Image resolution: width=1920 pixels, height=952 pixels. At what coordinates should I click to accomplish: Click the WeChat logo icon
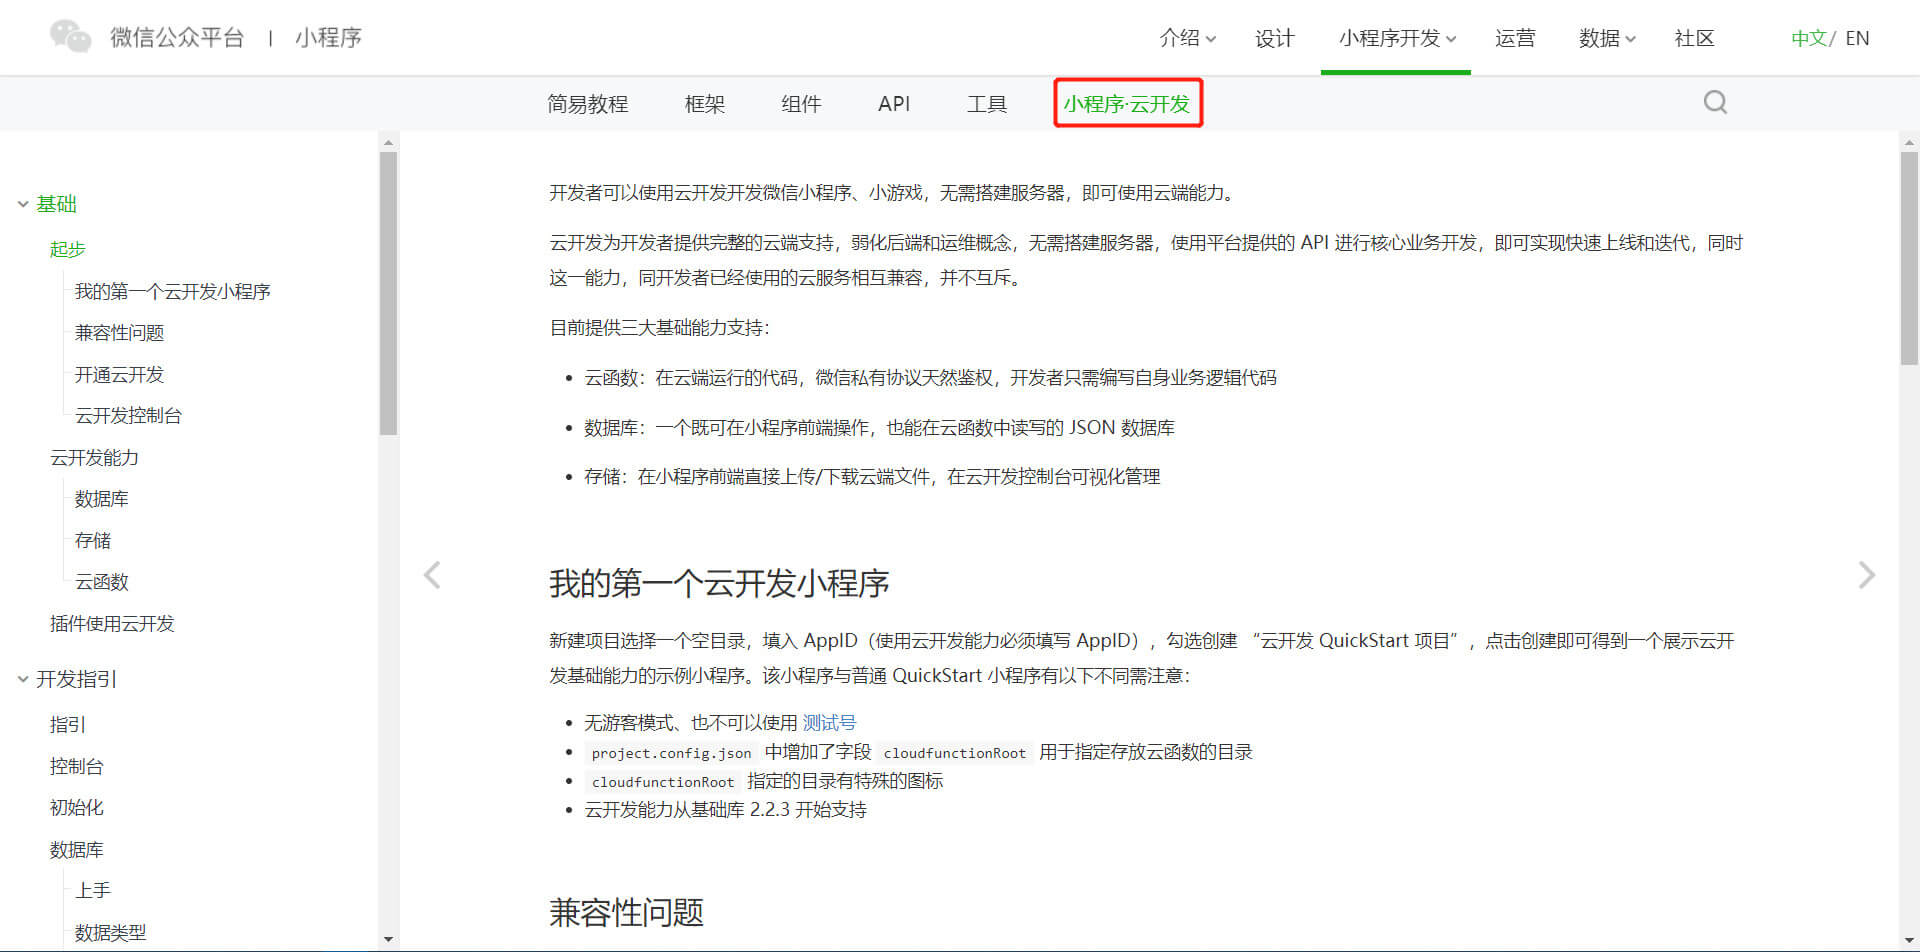(x=70, y=37)
